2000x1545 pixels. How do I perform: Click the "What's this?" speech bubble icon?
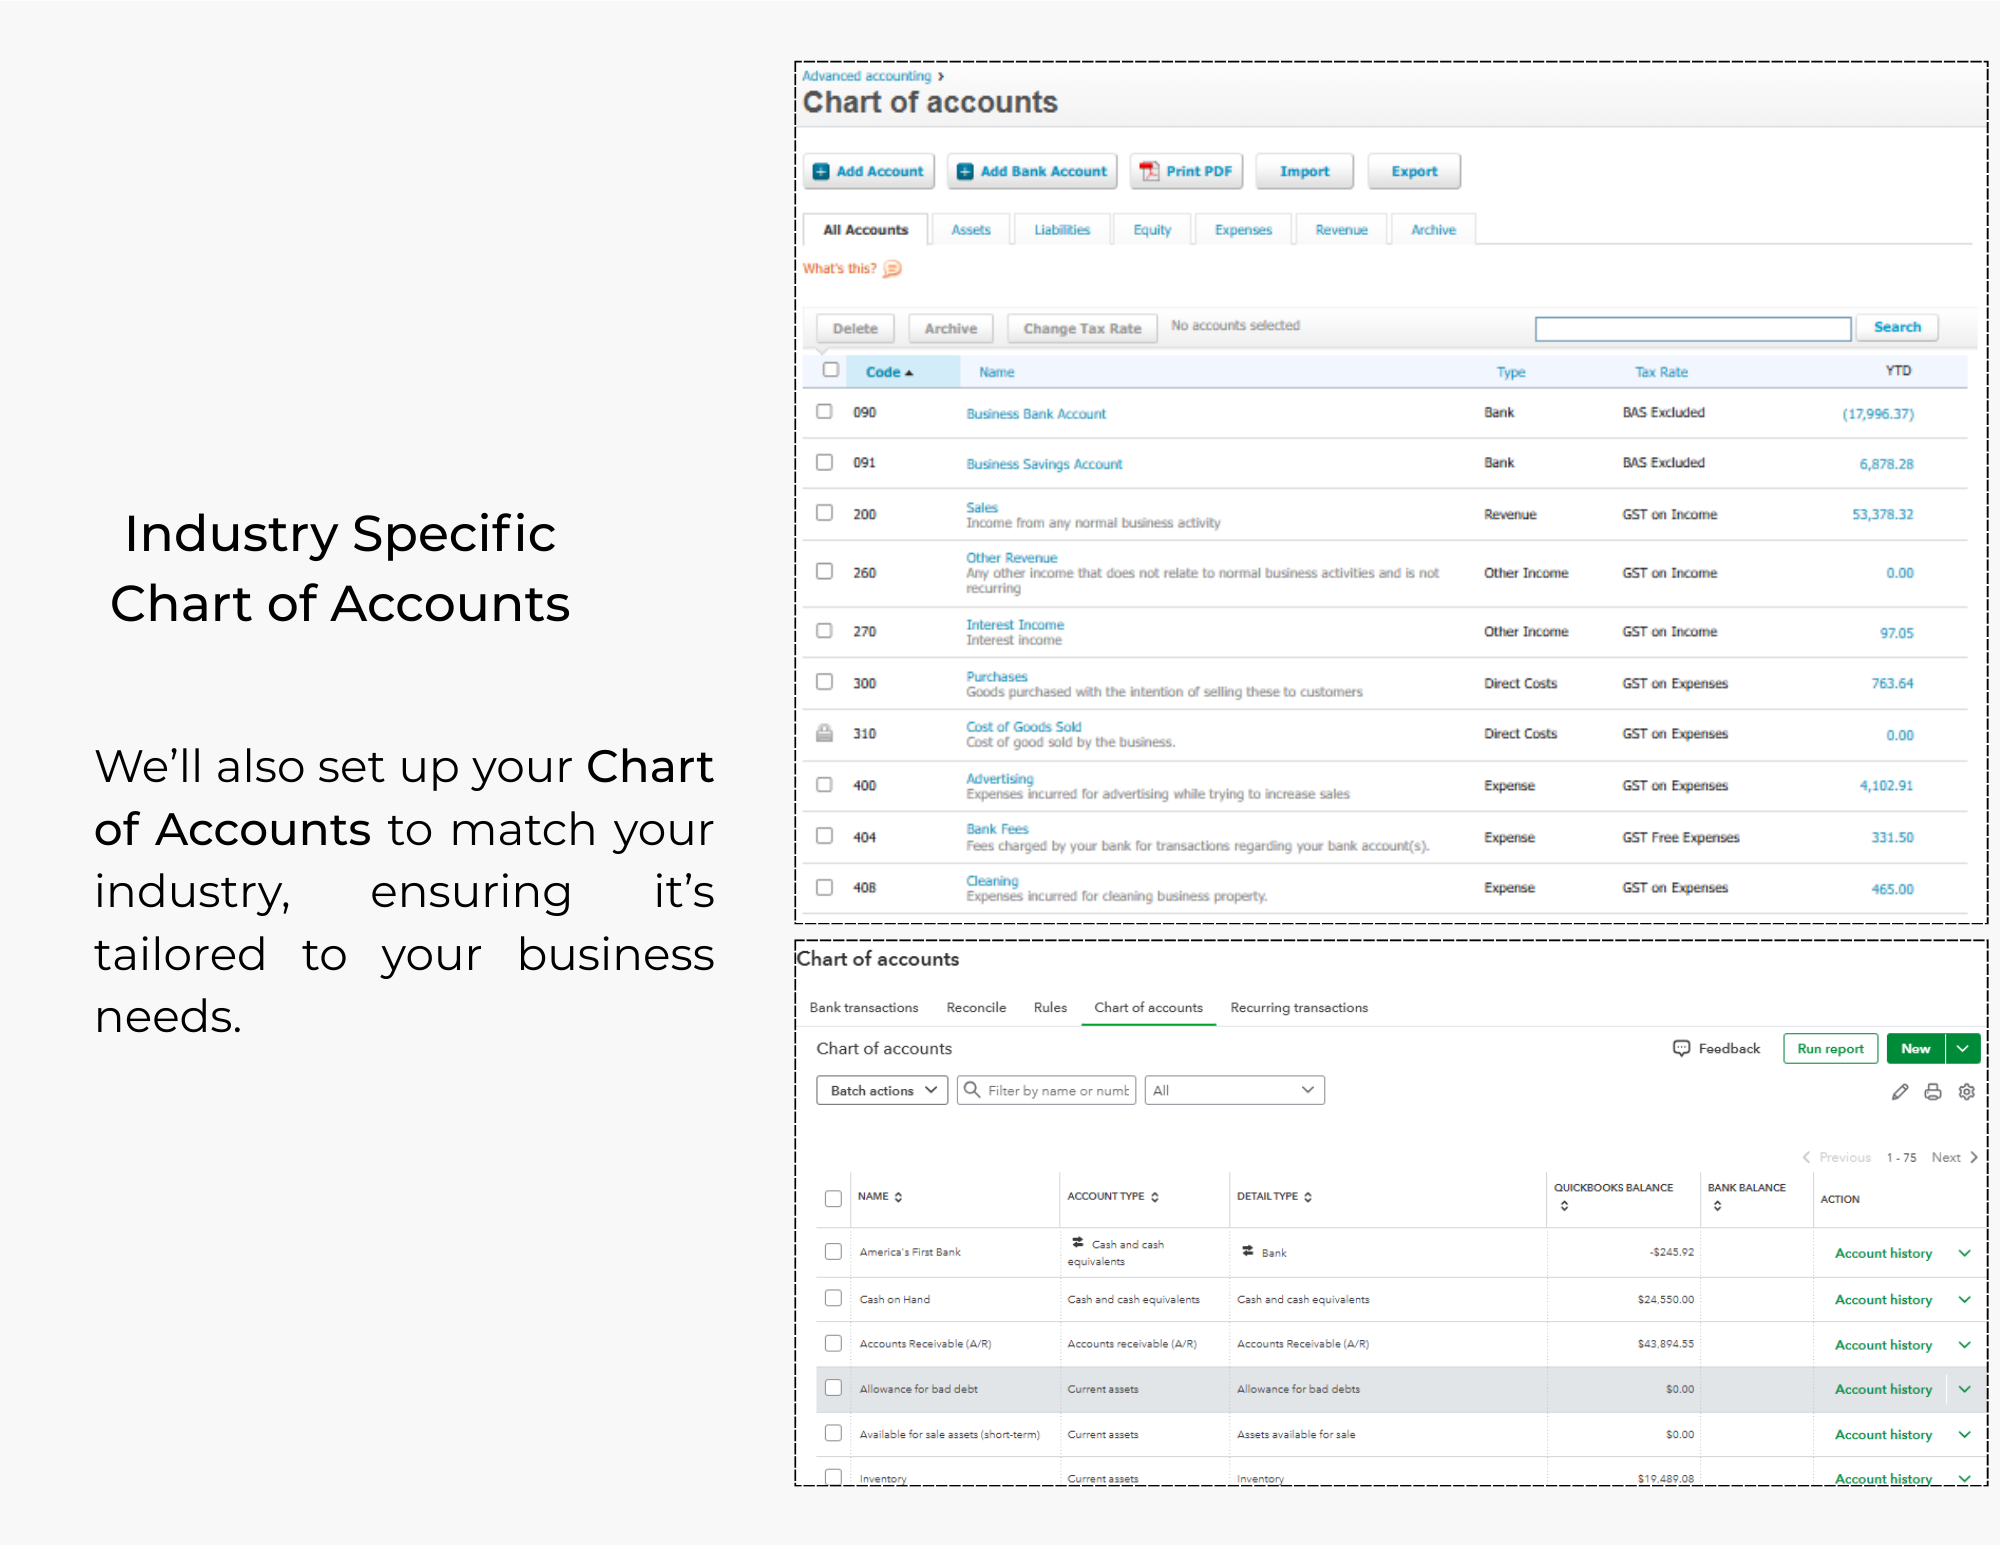(892, 269)
